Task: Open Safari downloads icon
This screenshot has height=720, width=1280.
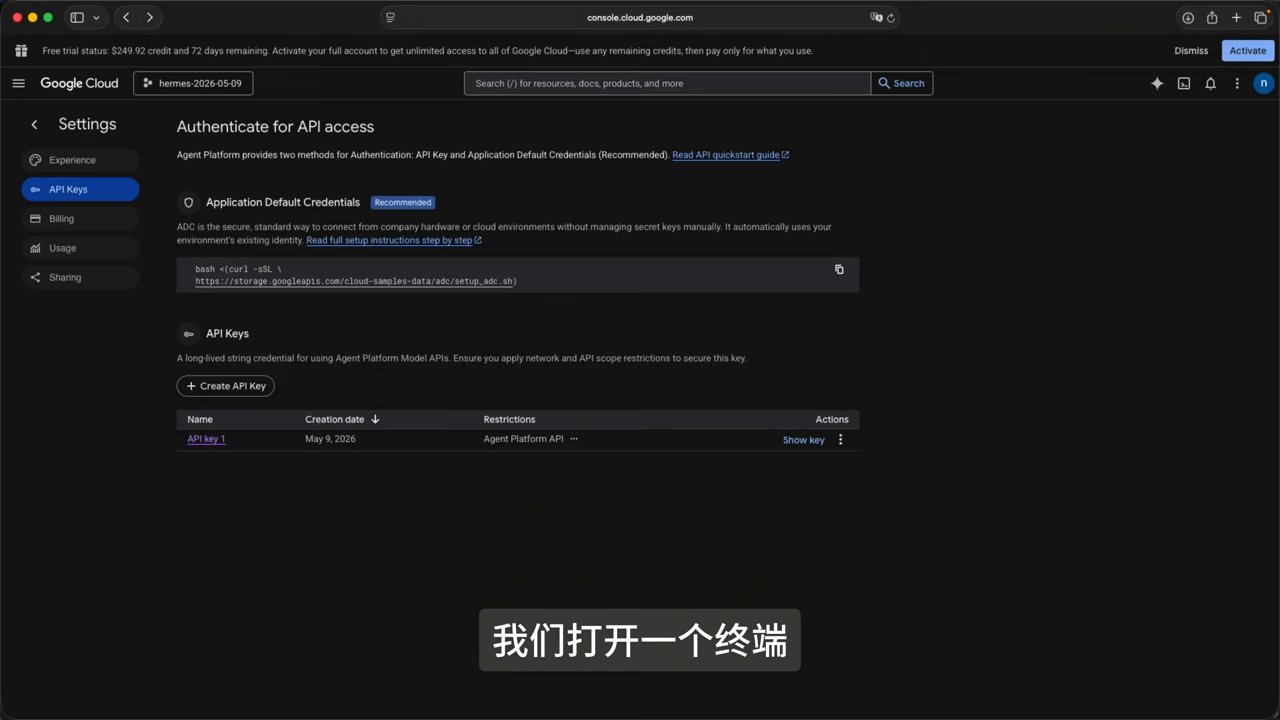Action: point(1188,17)
